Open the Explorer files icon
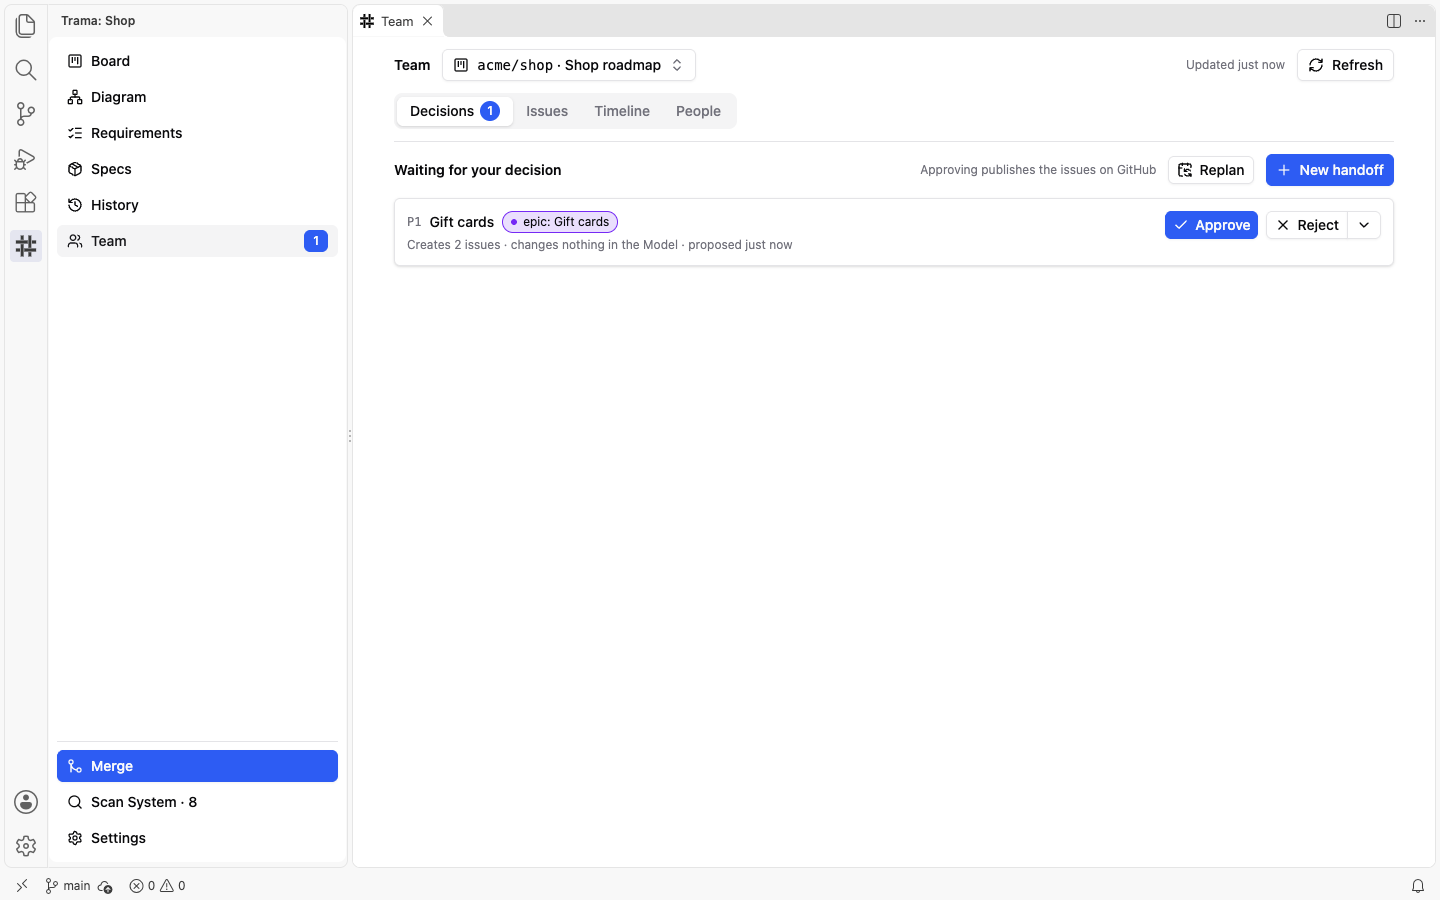1440x900 pixels. (26, 25)
